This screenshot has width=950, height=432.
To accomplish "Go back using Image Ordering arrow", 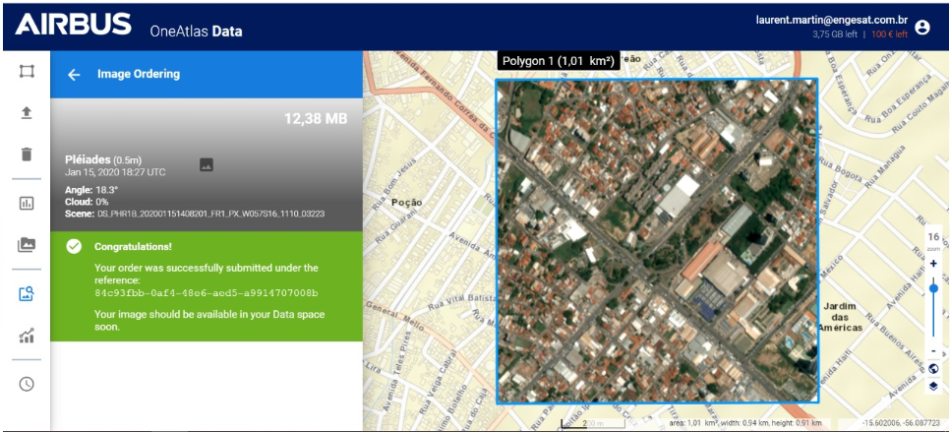I will click(74, 74).
